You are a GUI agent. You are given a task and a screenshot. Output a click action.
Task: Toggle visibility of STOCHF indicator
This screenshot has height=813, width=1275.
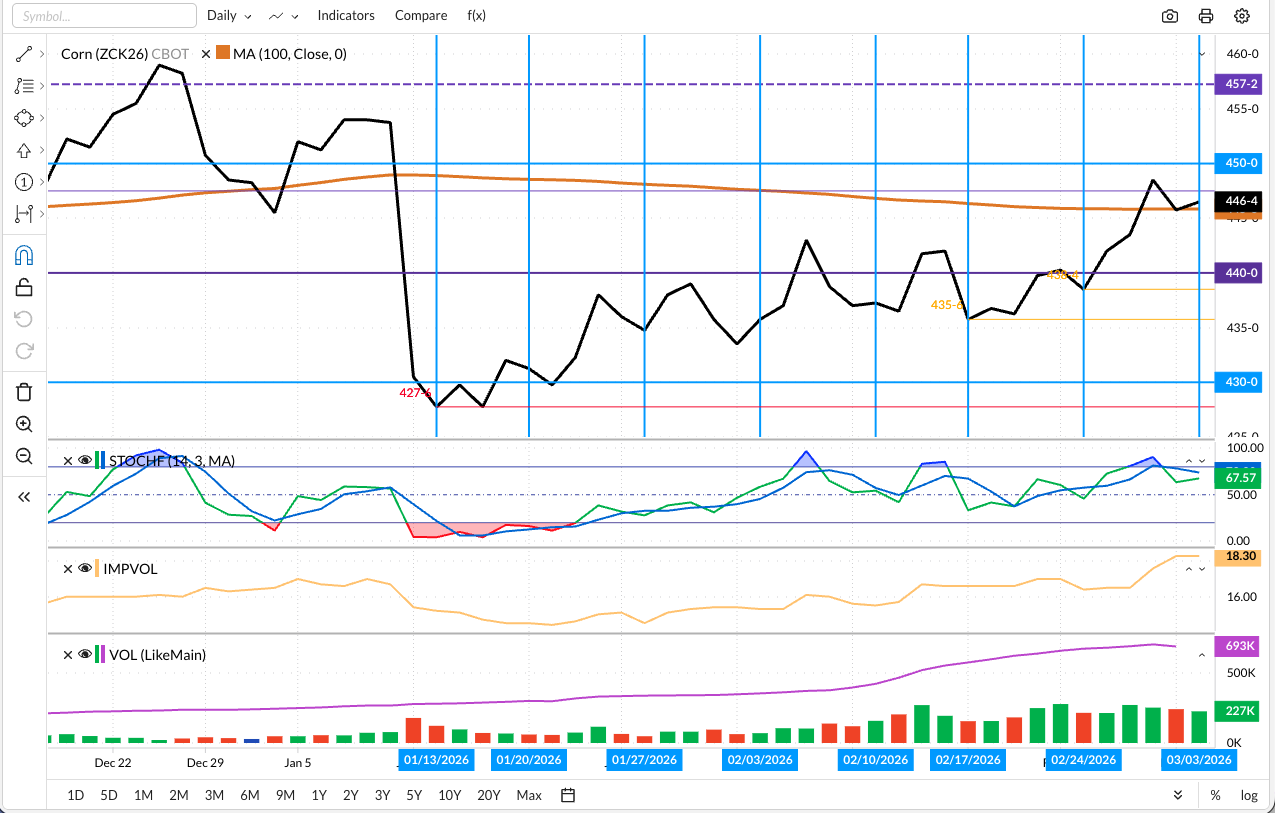click(84, 461)
